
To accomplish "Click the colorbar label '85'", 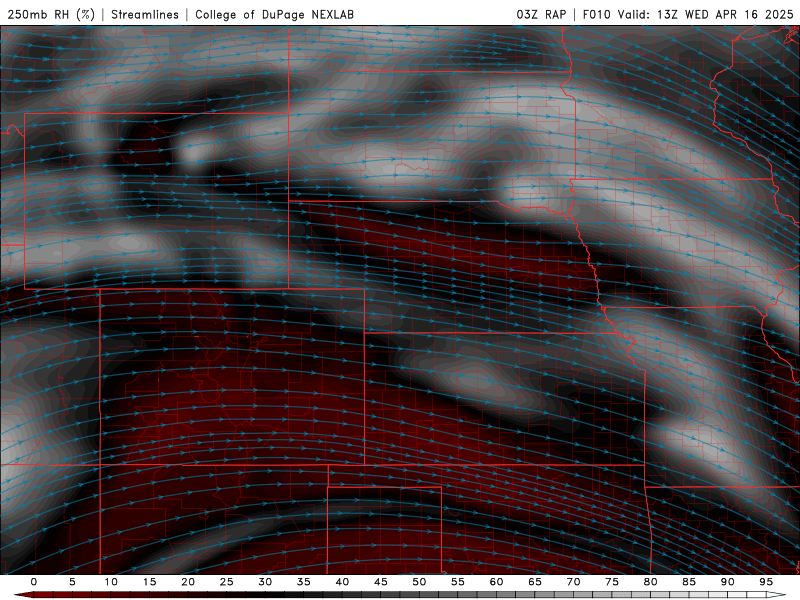I will pyautogui.click(x=689, y=582).
